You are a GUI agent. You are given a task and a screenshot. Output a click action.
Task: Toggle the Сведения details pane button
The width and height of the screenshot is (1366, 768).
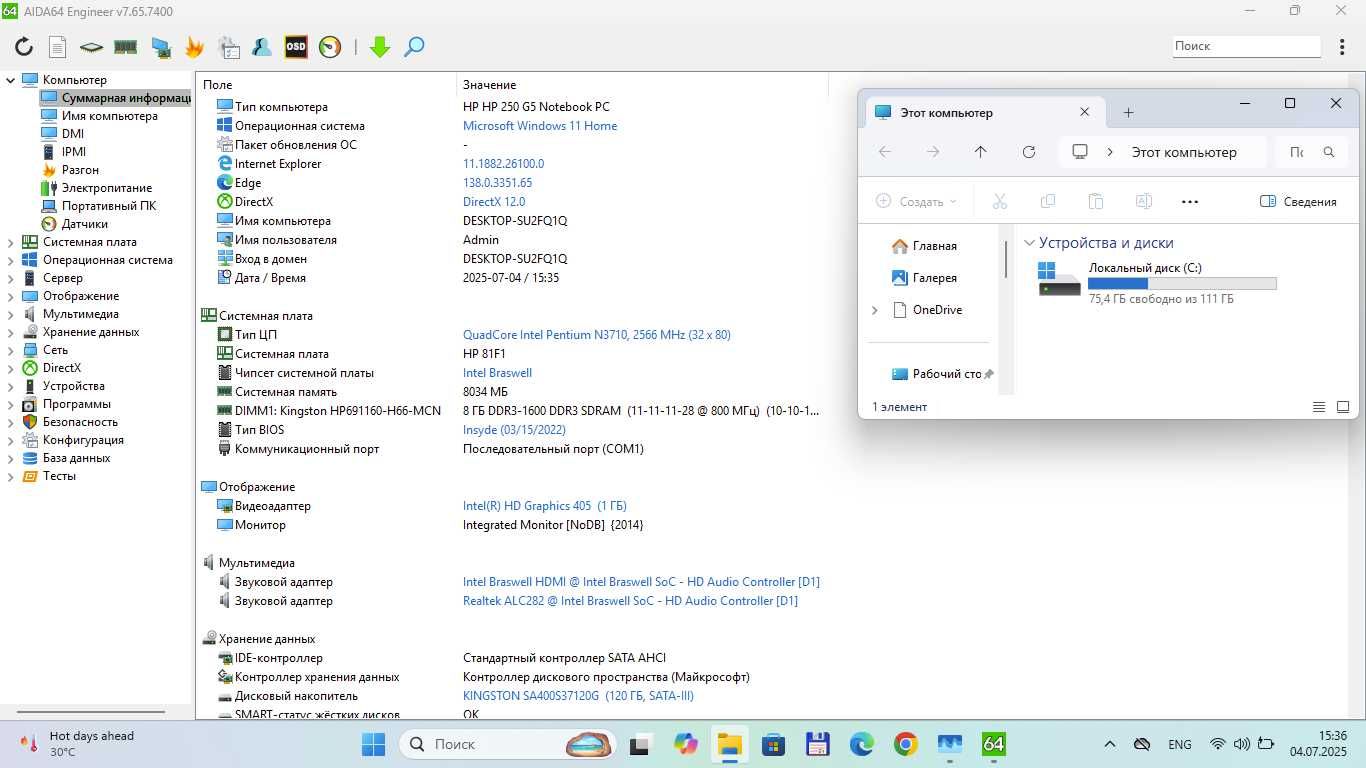click(x=1298, y=201)
